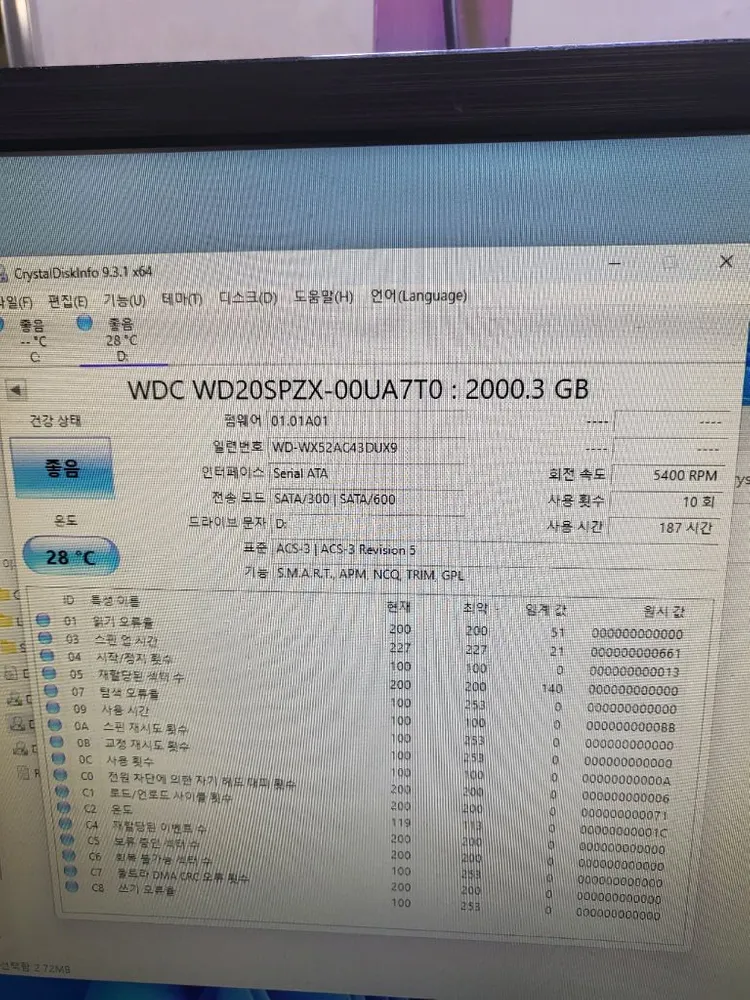Image resolution: width=750 pixels, height=1000 pixels.
Task: Click the status dot of attribute C1
Action: tap(62, 791)
